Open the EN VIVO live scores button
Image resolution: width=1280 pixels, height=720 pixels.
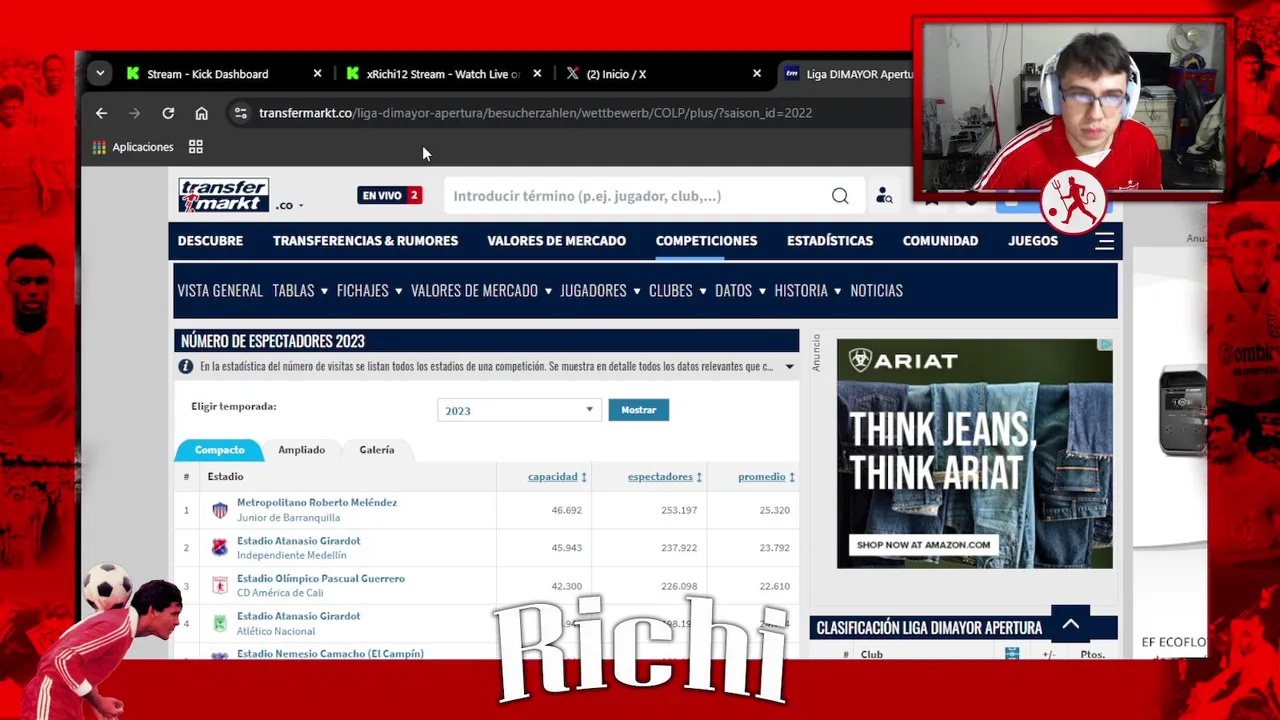(x=390, y=195)
